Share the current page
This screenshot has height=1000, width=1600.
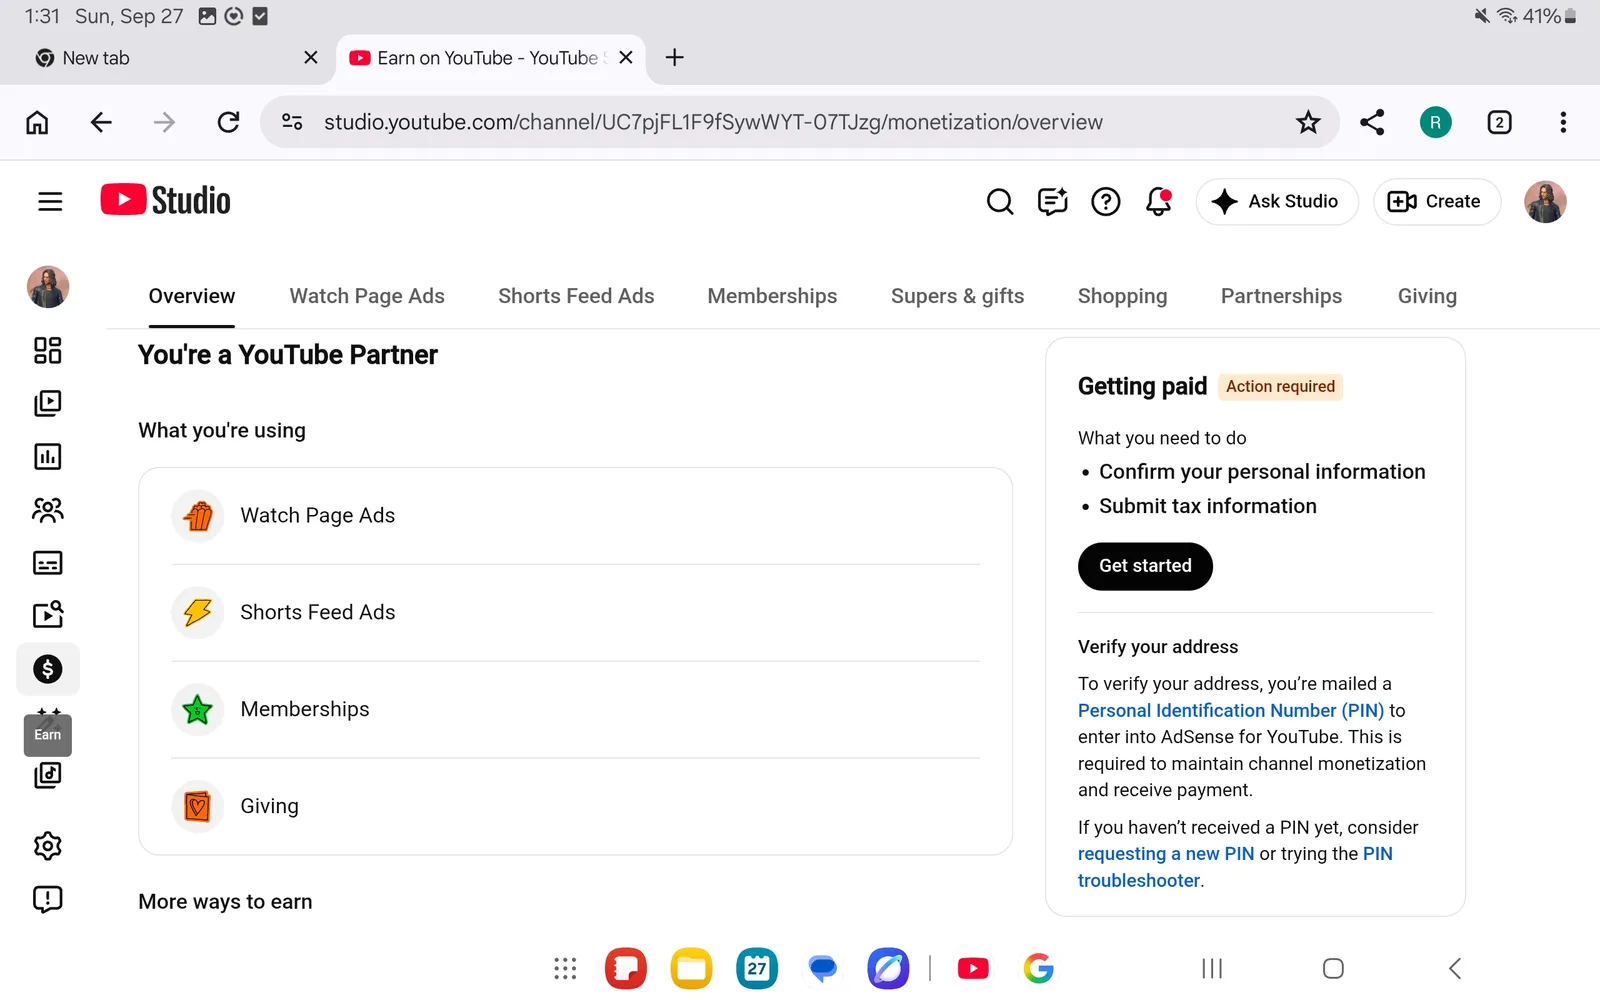(x=1372, y=122)
